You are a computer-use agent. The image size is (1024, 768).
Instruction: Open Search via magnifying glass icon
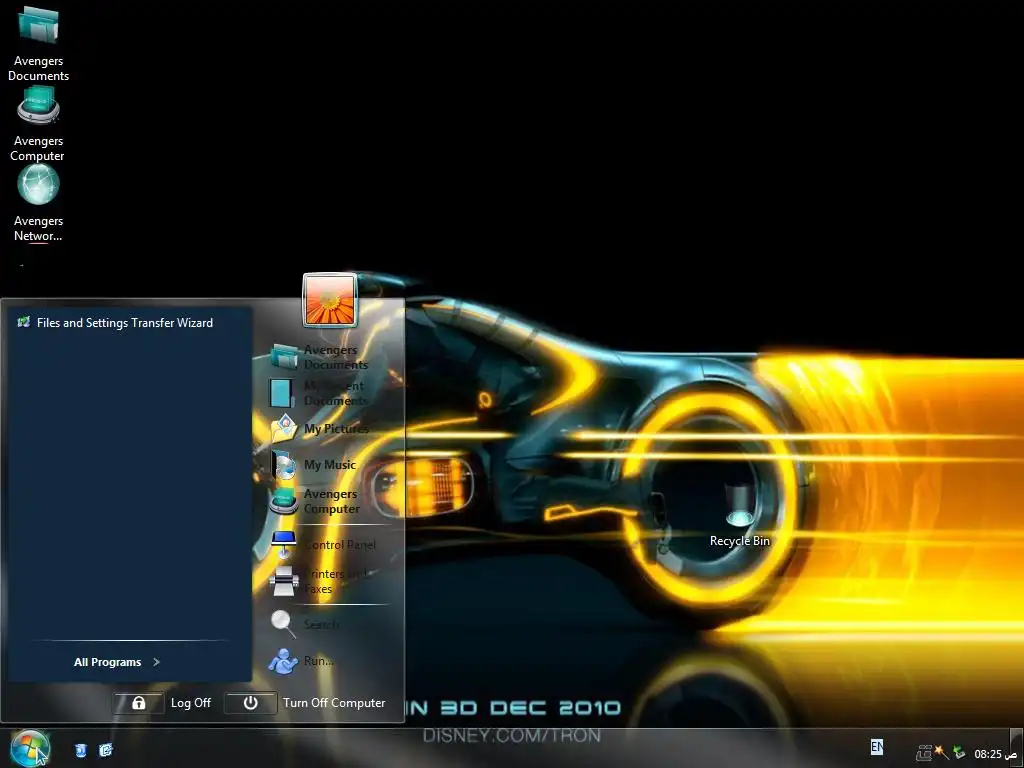(x=283, y=623)
